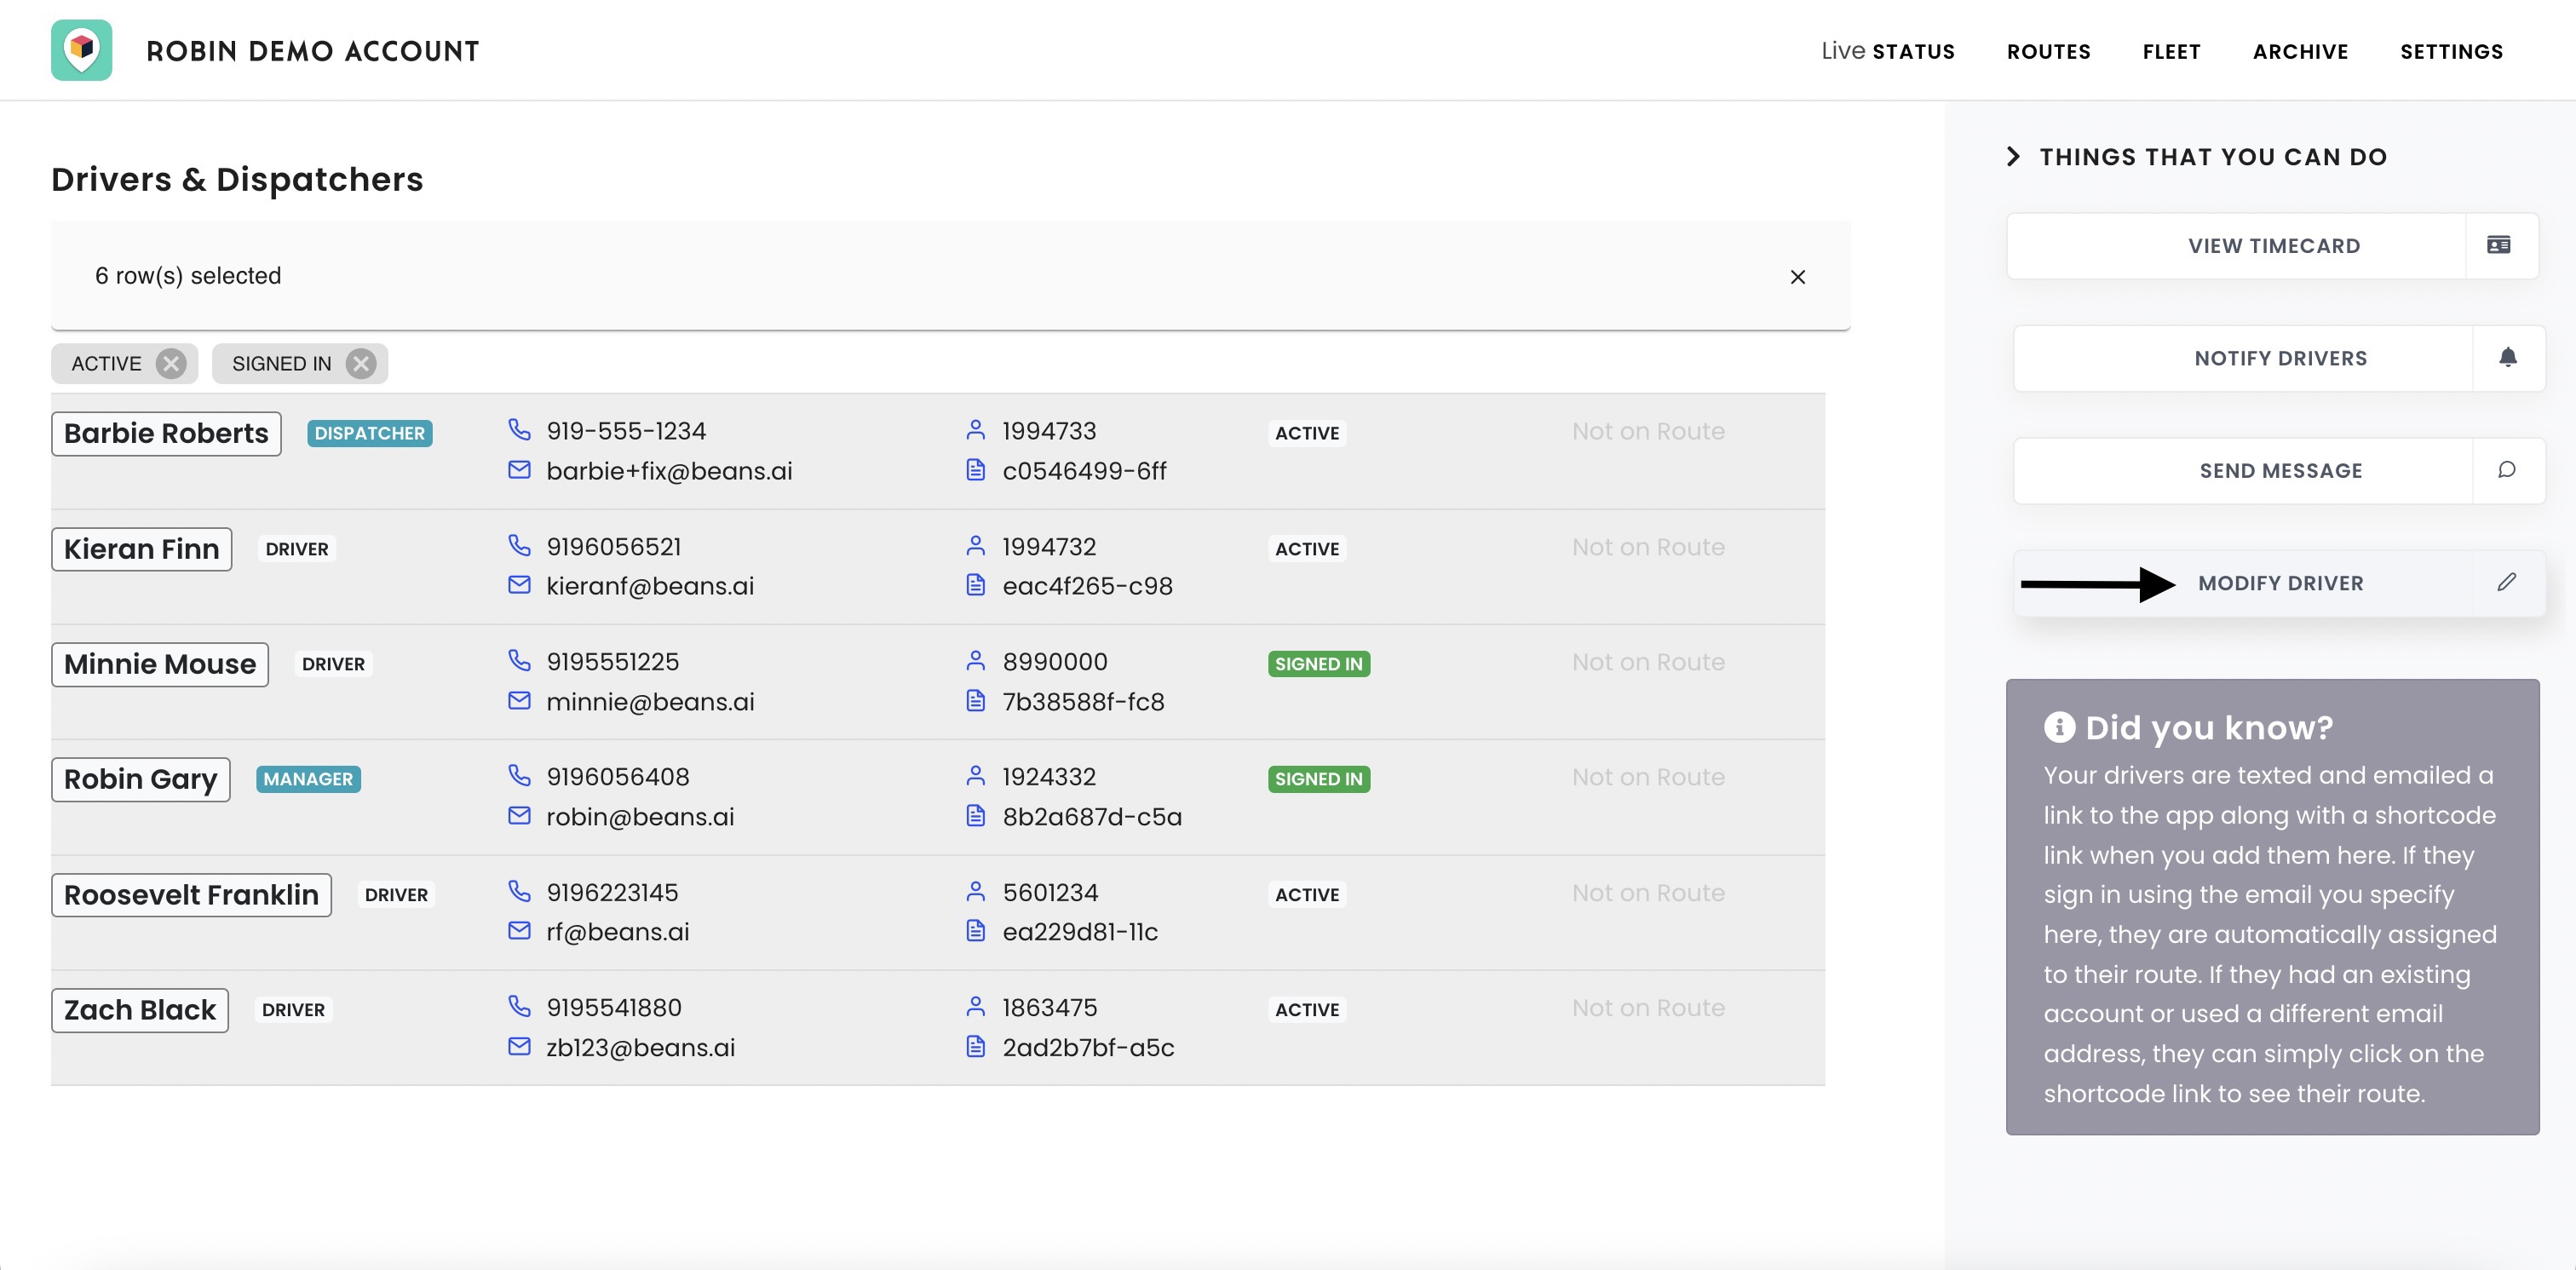Click email icon next to kieranf@beans.ai
This screenshot has width=2576, height=1270.
[x=519, y=584]
